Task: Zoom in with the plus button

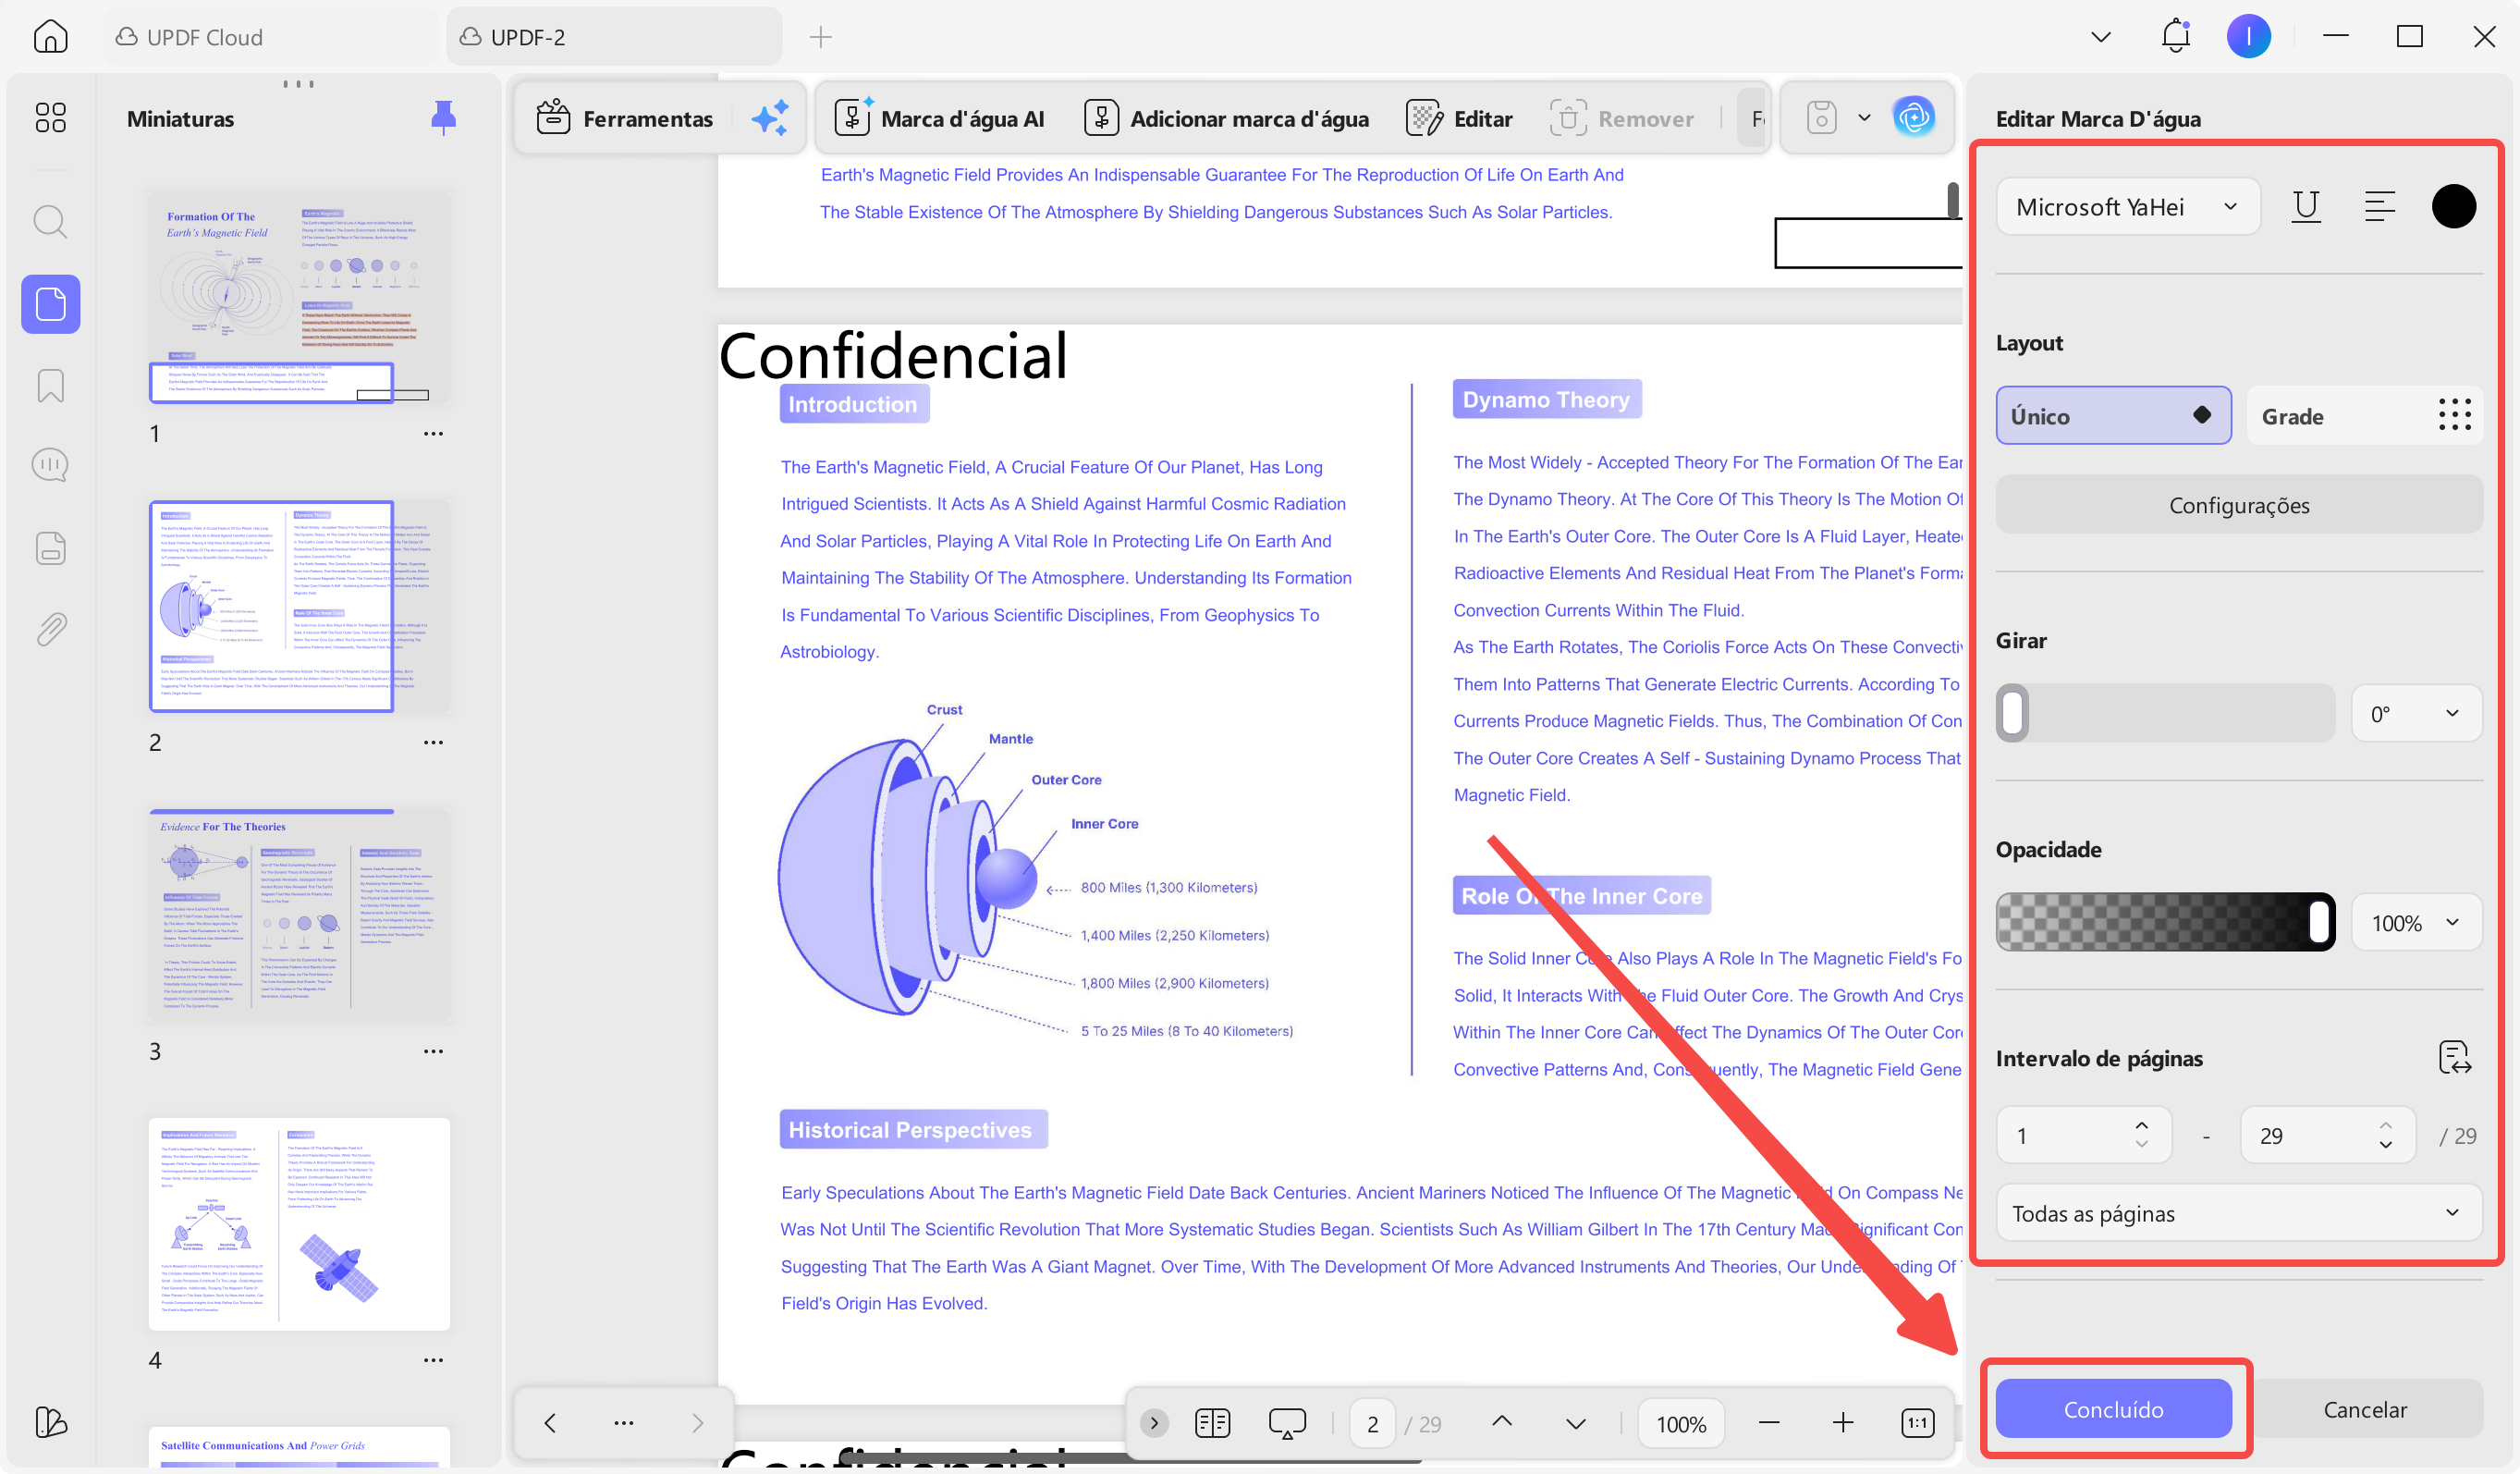Action: click(1842, 1422)
